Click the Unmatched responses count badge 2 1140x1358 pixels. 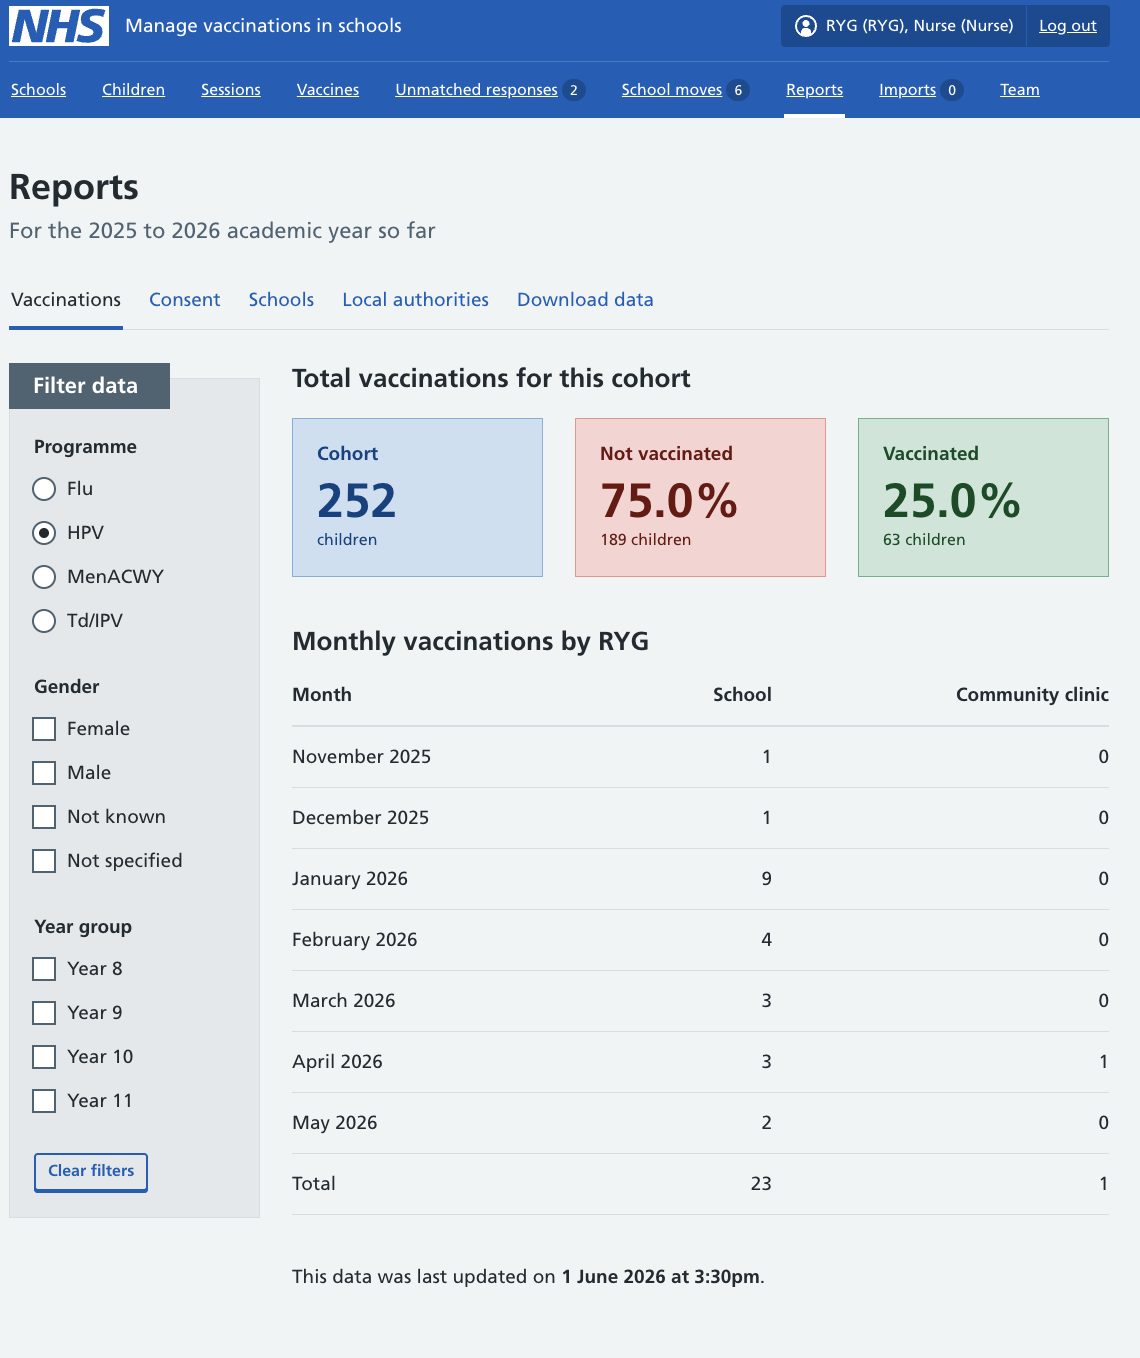tap(574, 90)
